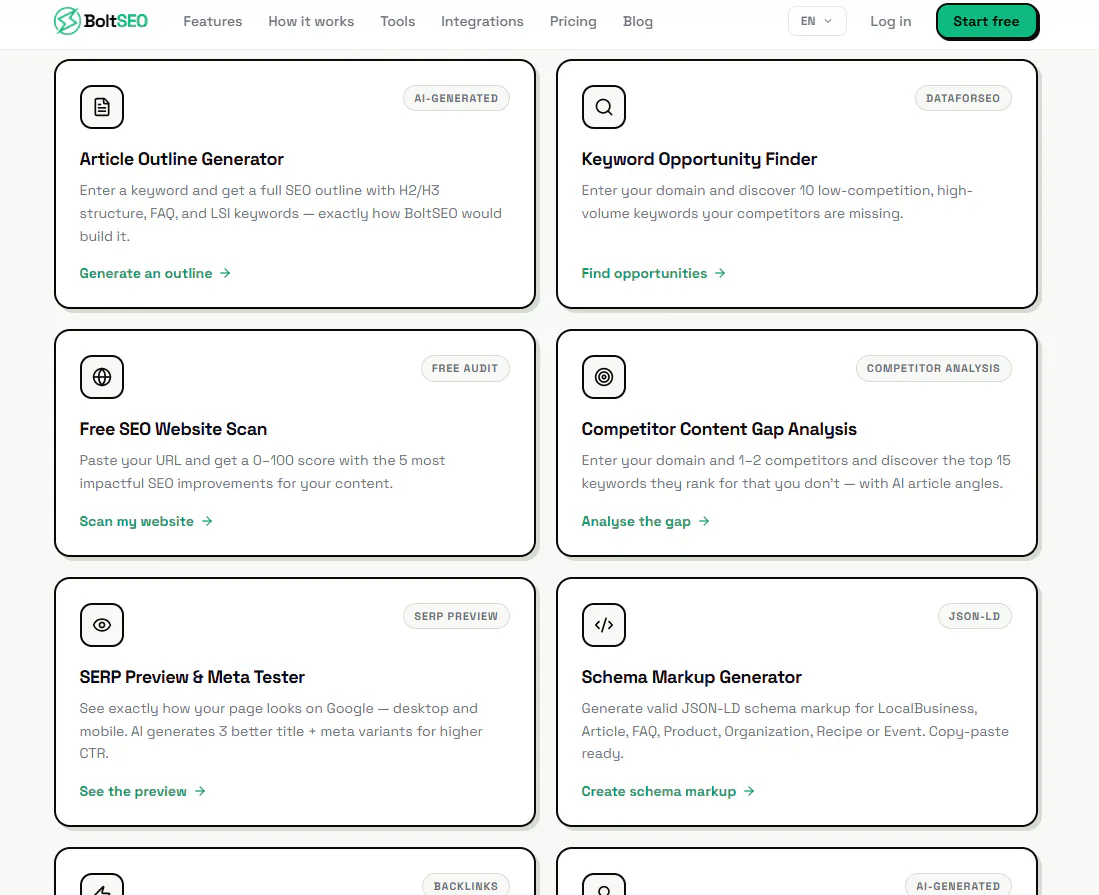This screenshot has width=1099, height=895.
Task: Click the AI-GENERATED badge on Article Outline Generator
Action: tap(456, 98)
